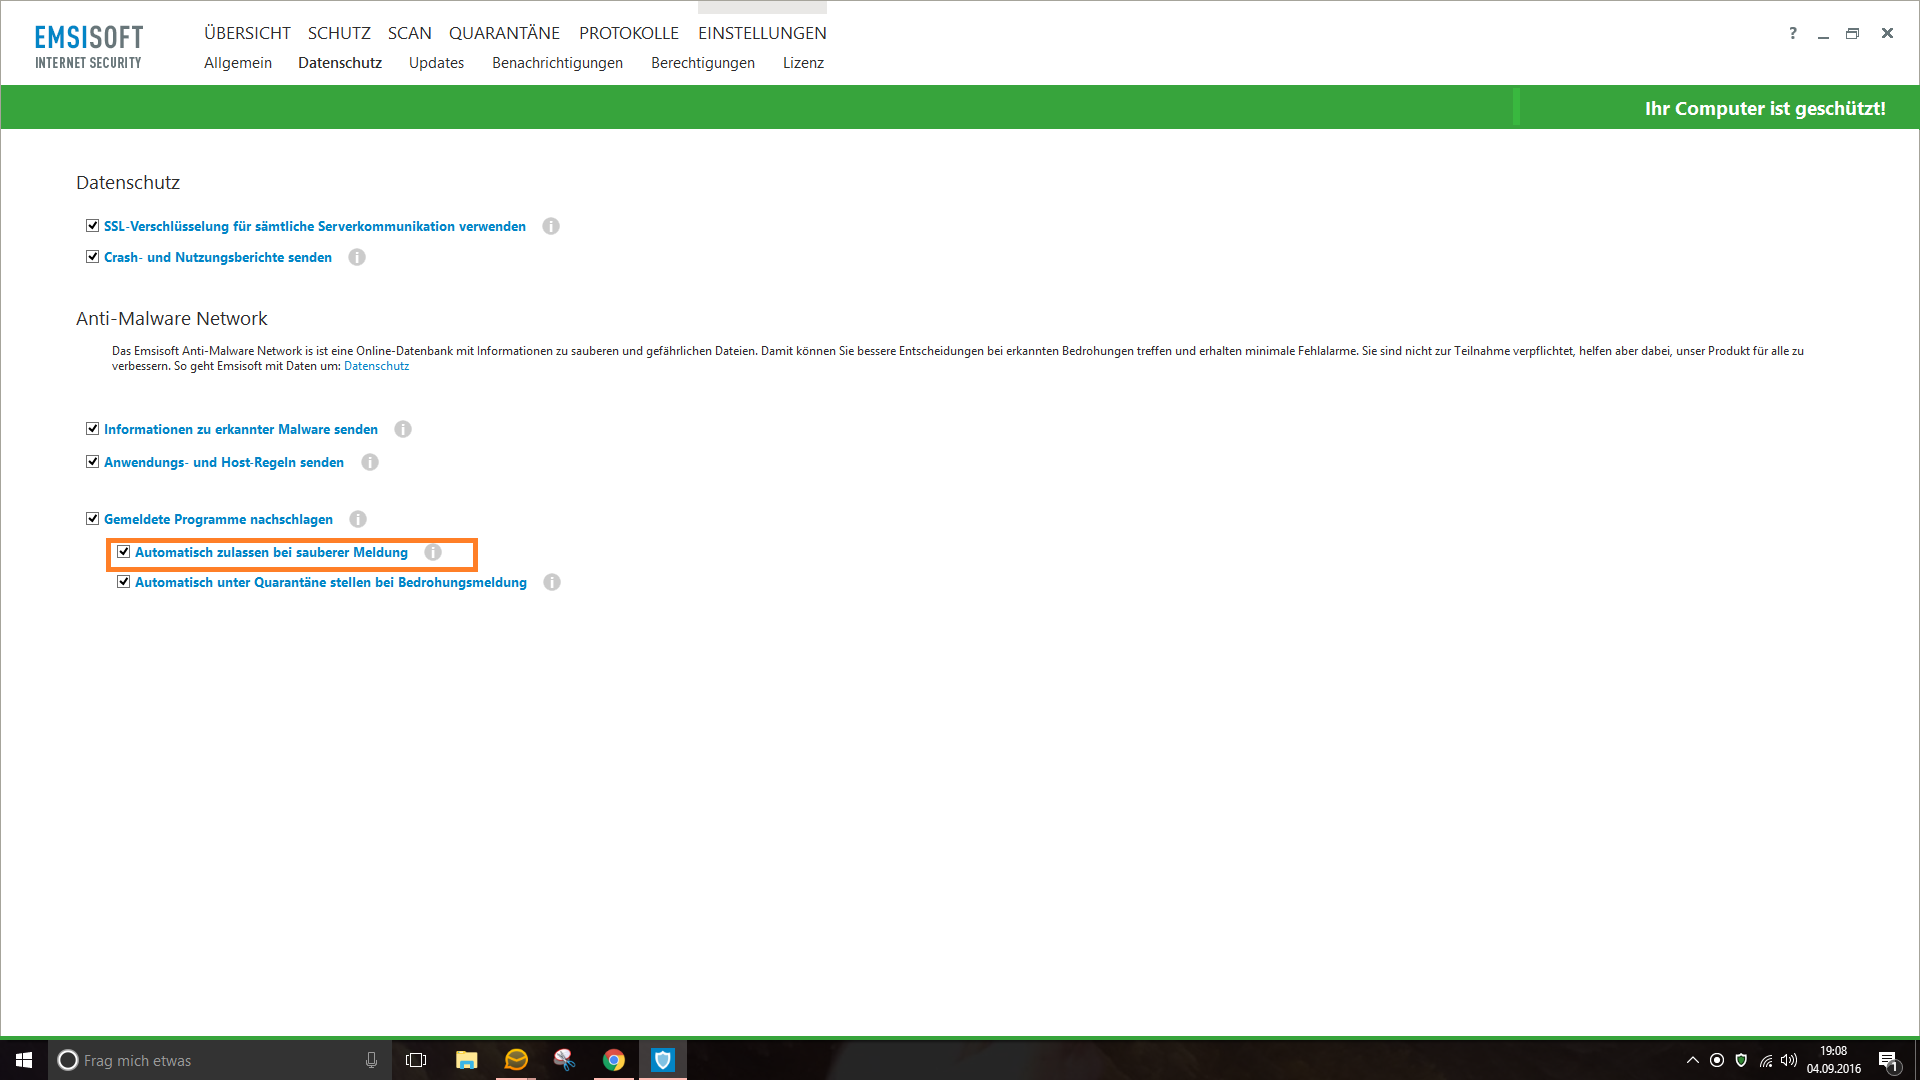Click the Emsisoft Internet Security logo
The image size is (1920, 1080).
tap(89, 47)
